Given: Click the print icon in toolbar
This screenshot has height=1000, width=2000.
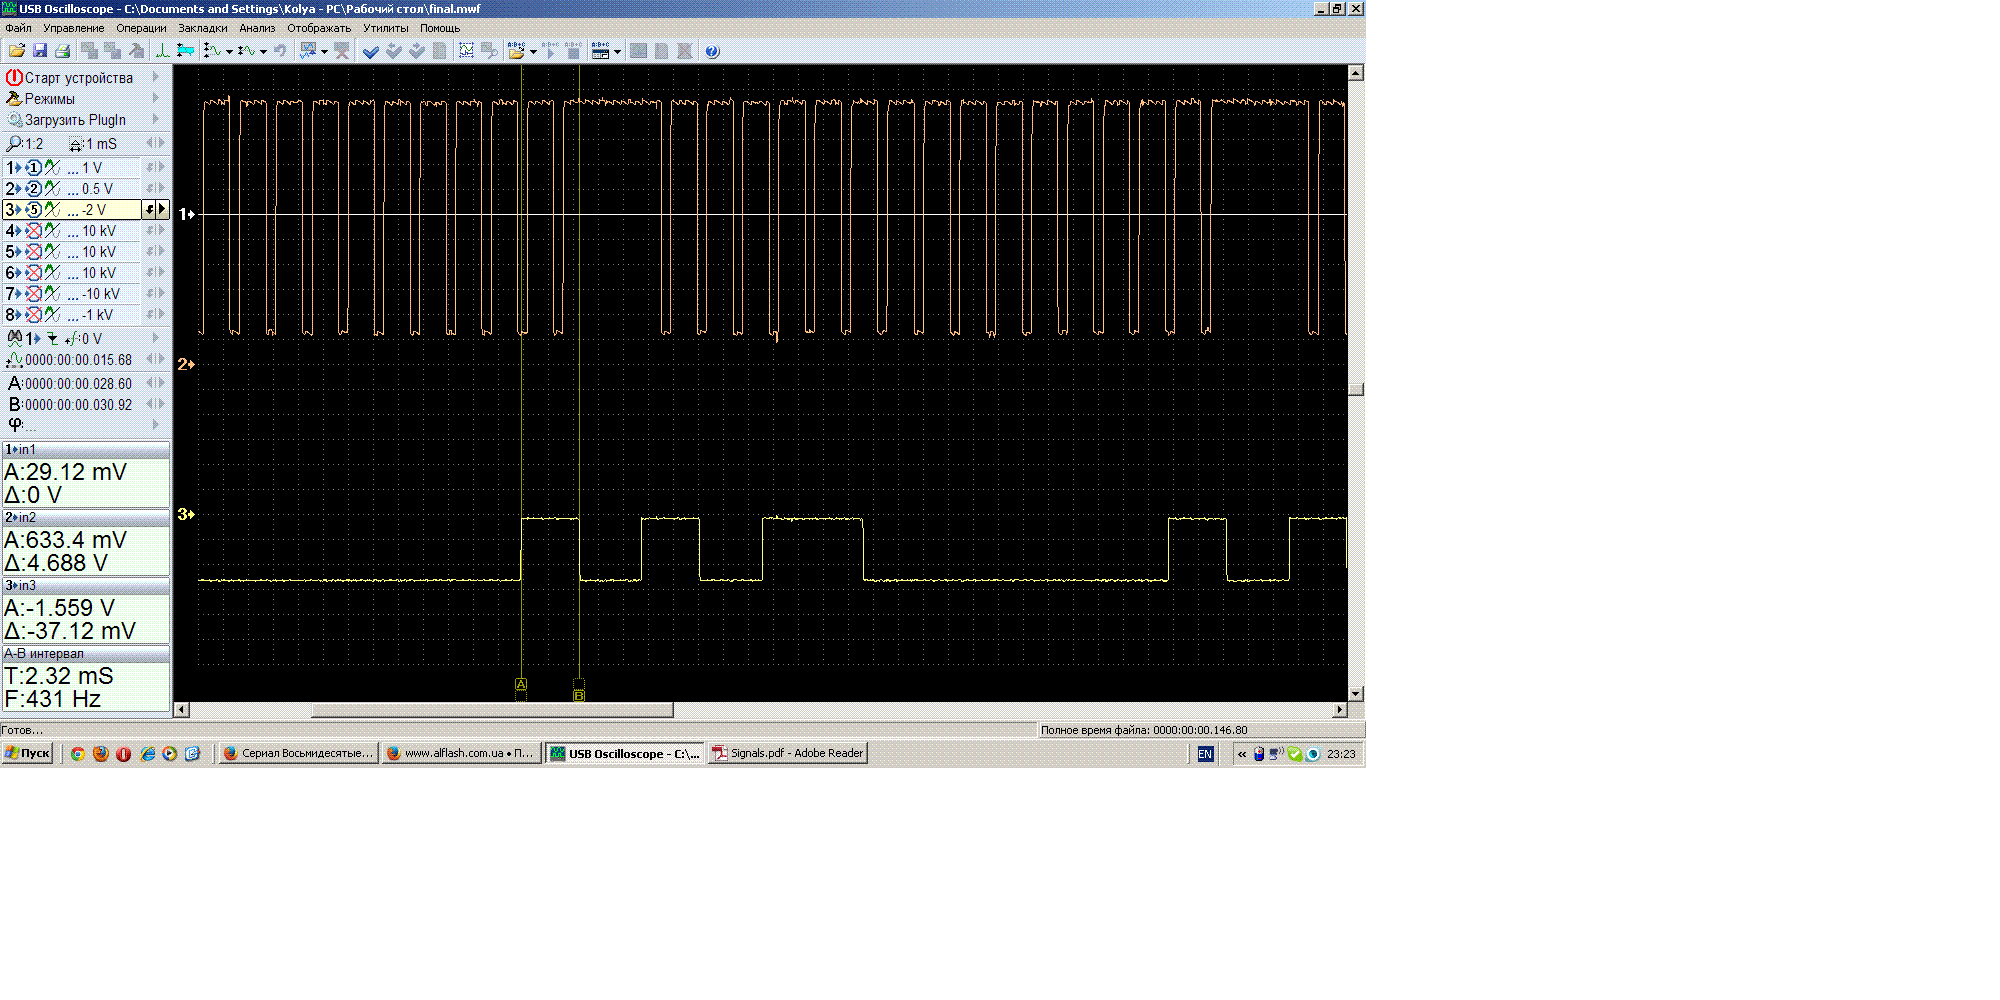Looking at the screenshot, I should click(x=63, y=51).
